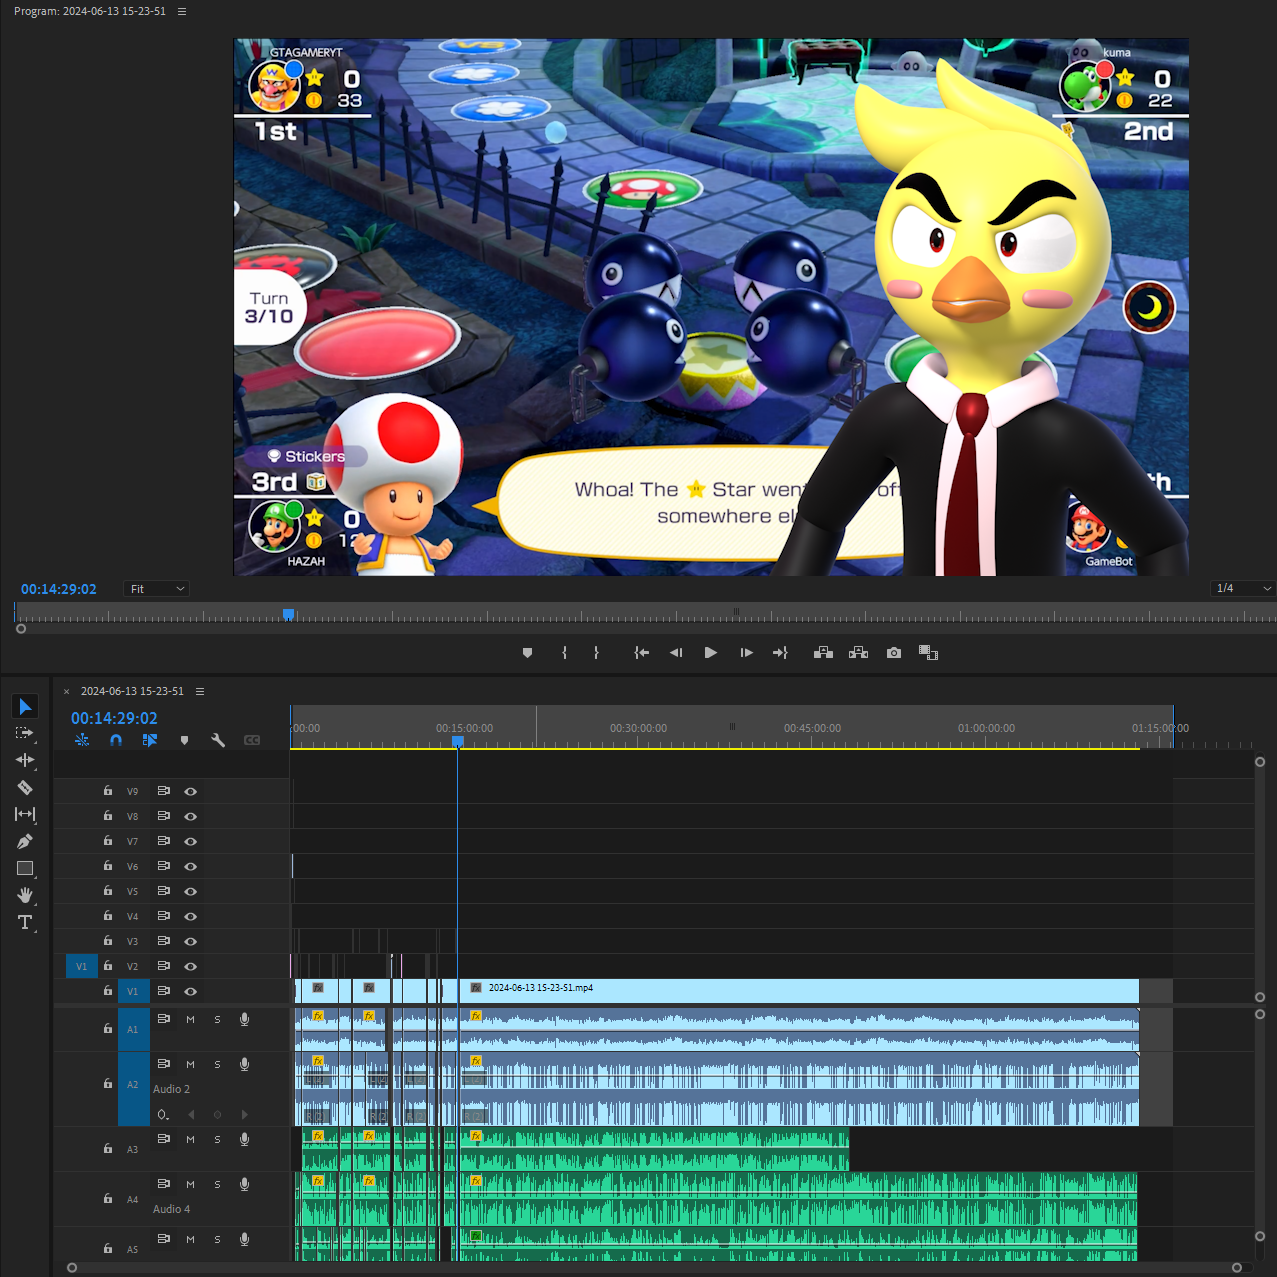Select the Hand tool
The image size is (1277, 1277).
(25, 895)
